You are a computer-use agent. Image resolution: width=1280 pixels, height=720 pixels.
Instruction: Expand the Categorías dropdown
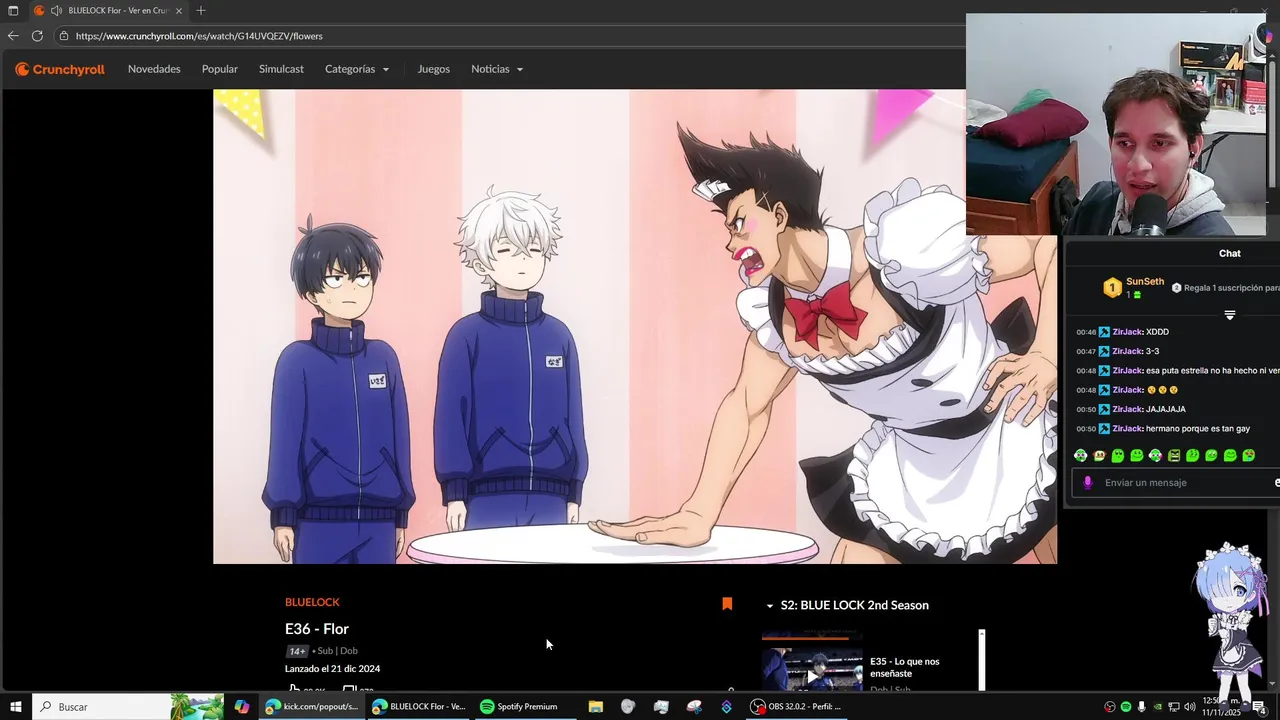(357, 69)
